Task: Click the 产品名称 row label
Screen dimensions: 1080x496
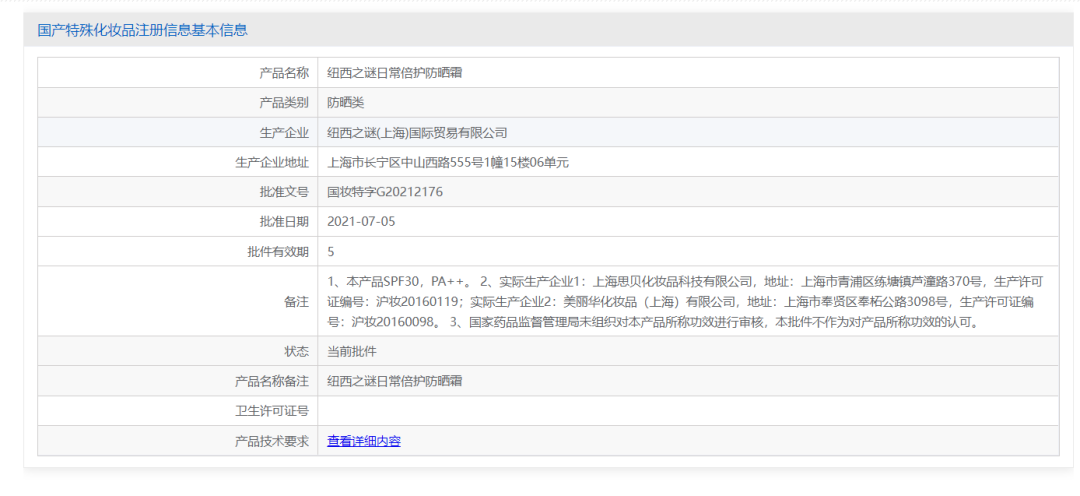Action: (x=284, y=73)
